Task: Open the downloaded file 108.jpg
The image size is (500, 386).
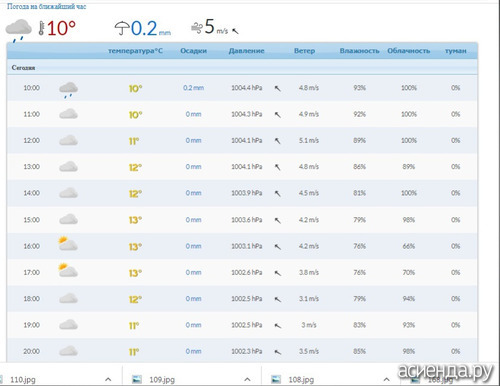Action: coord(301,379)
